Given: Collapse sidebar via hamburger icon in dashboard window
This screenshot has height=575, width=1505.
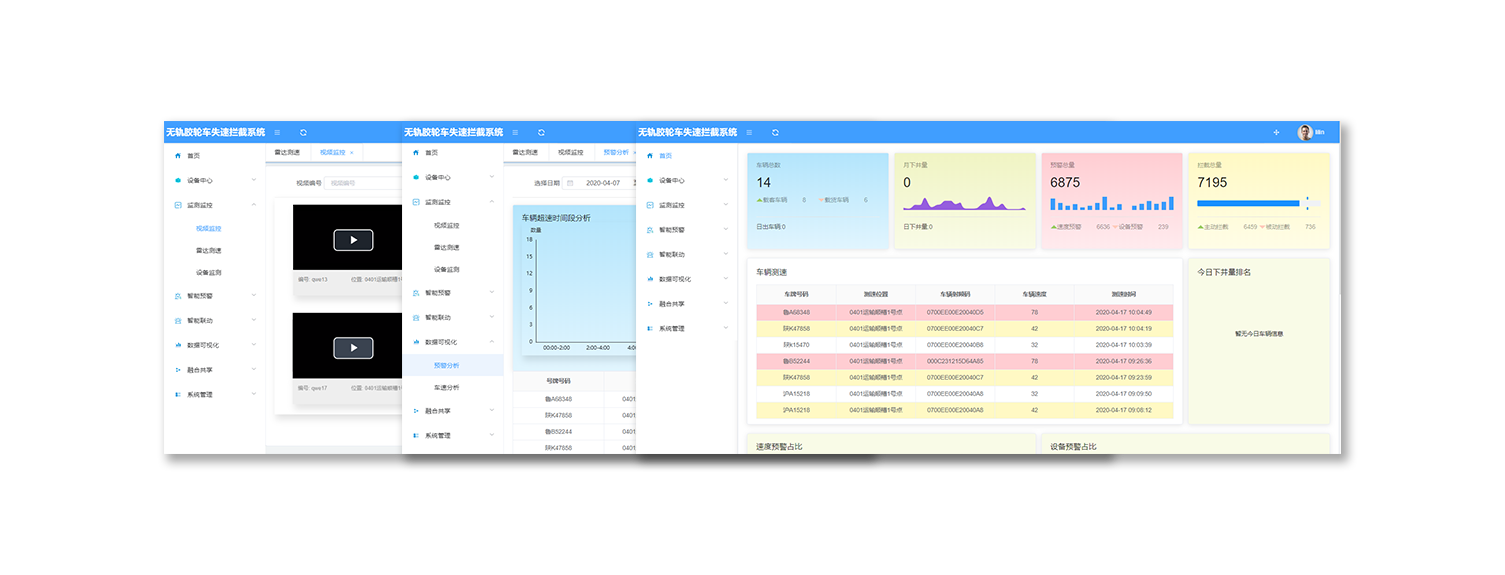Looking at the screenshot, I should [x=748, y=132].
